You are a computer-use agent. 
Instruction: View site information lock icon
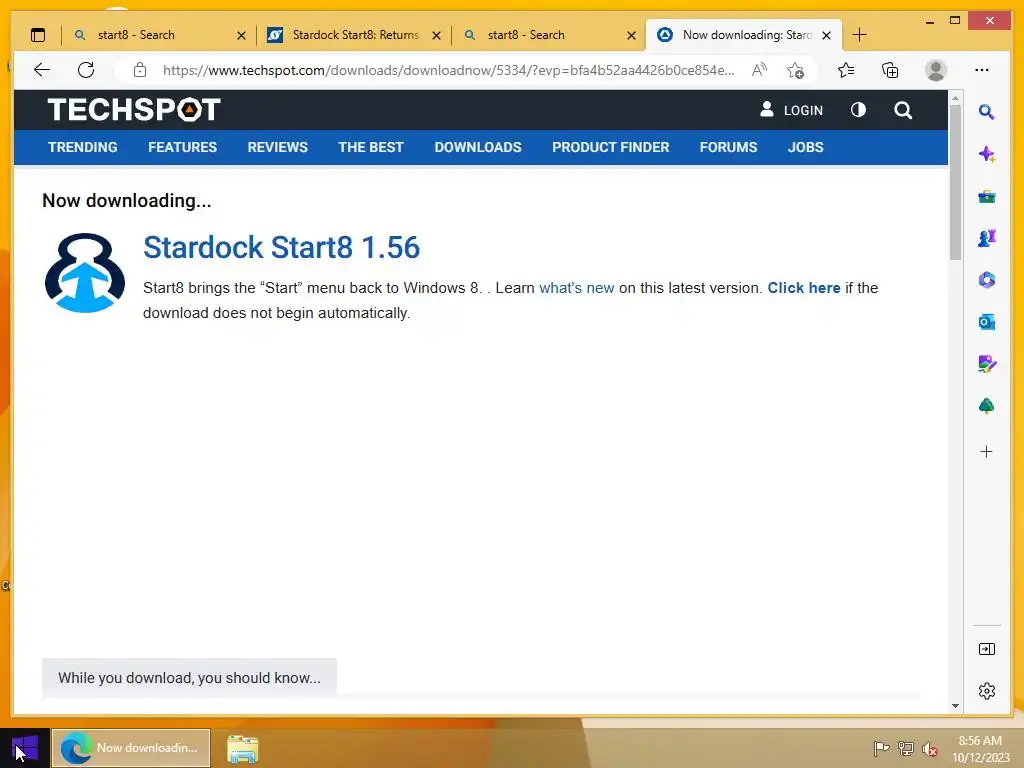pyautogui.click(x=140, y=70)
